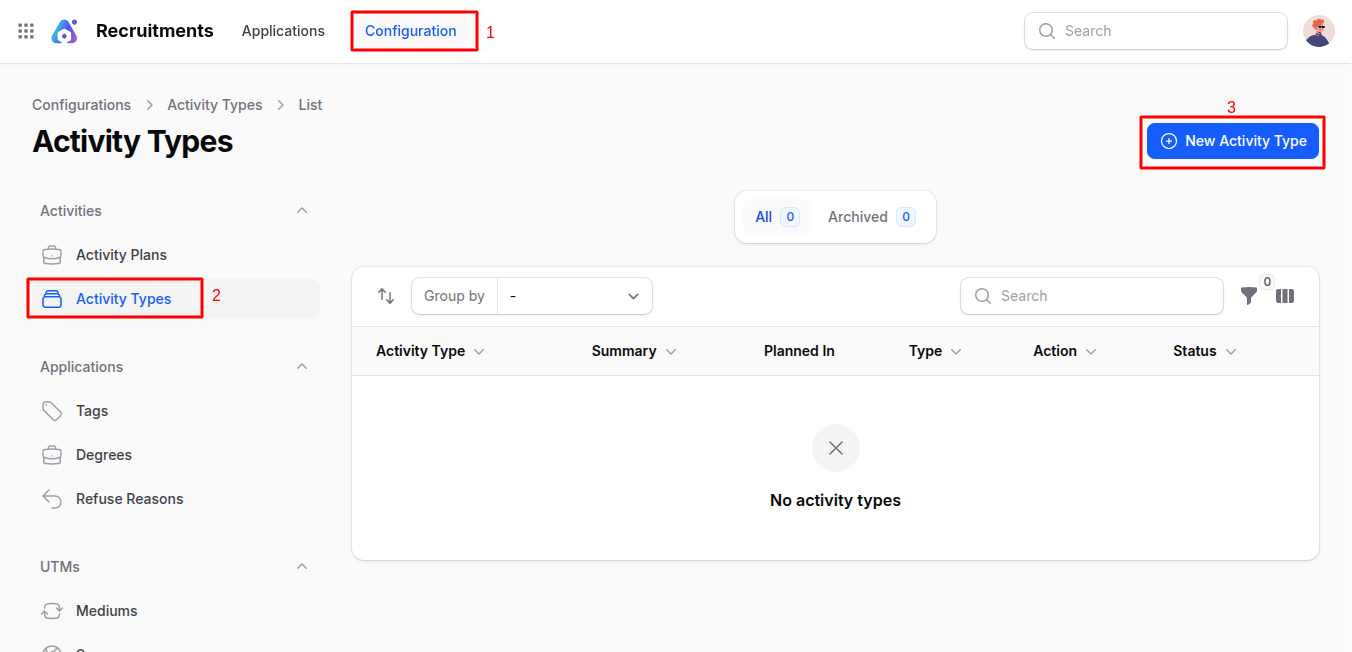The height and width of the screenshot is (652, 1352).
Task: Open the Activity Types breadcrumb link
Action: coord(214,104)
